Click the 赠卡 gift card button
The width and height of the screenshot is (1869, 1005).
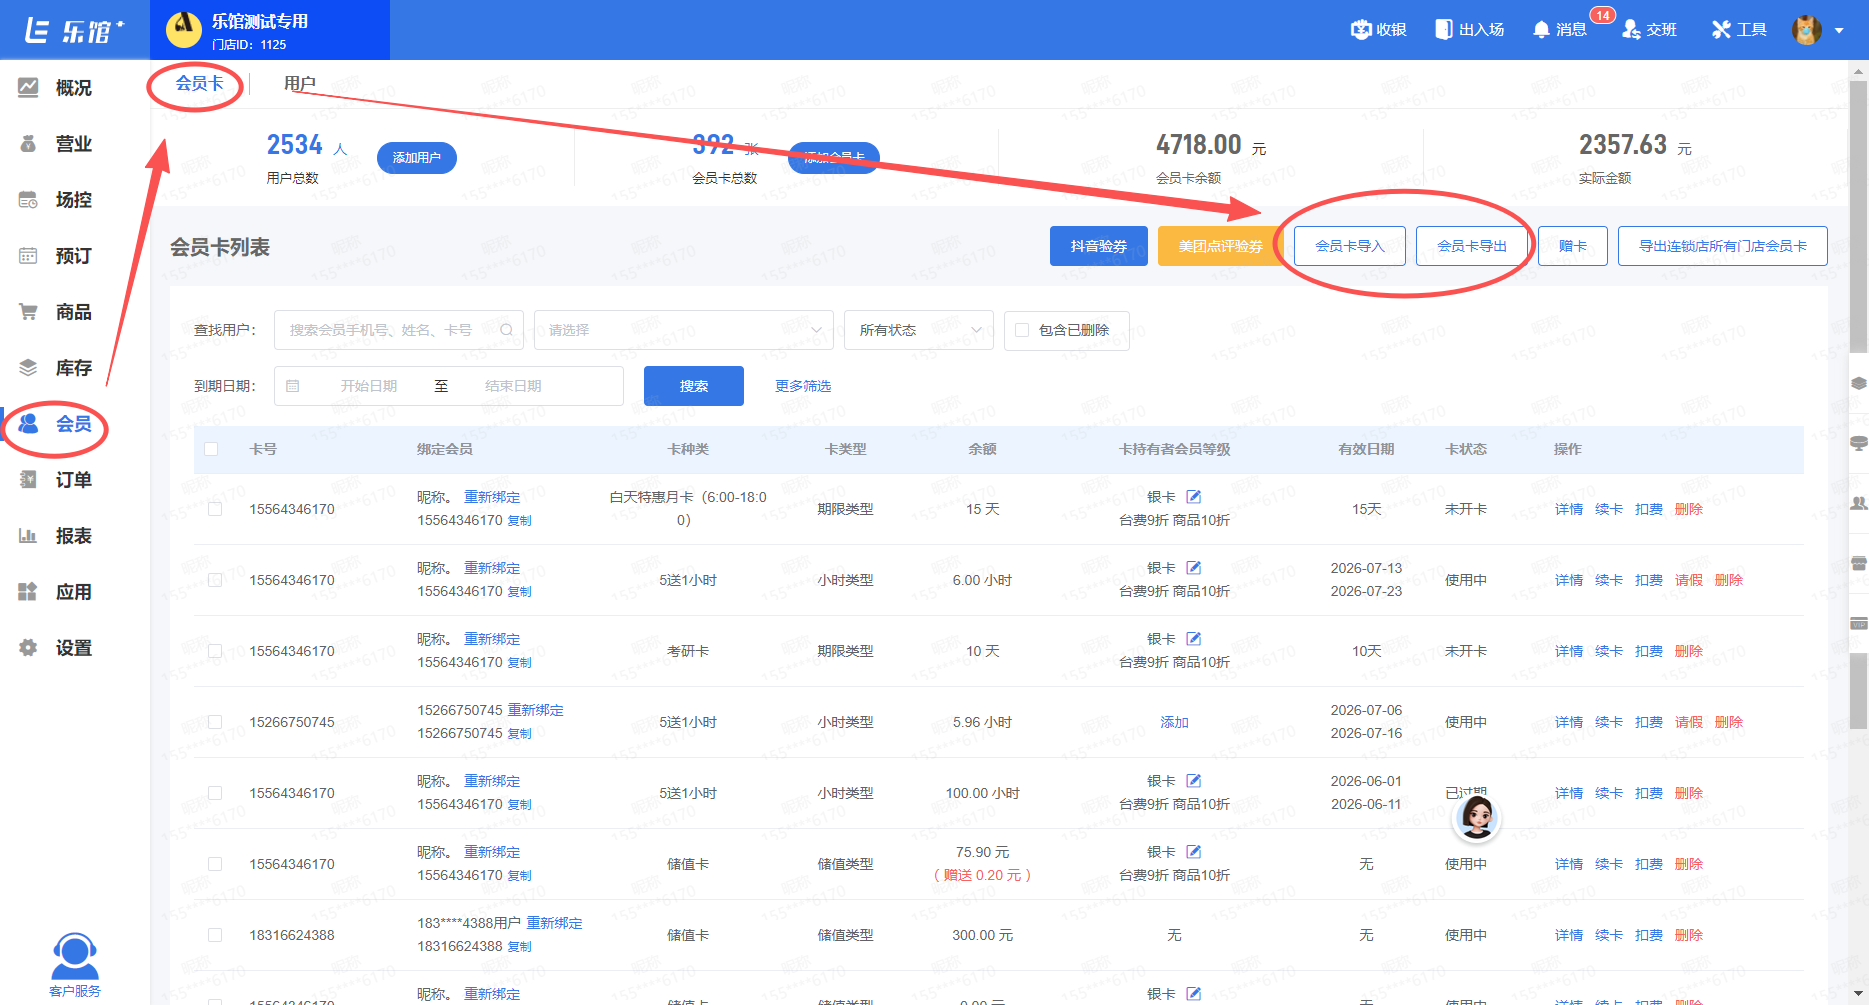1573,246
